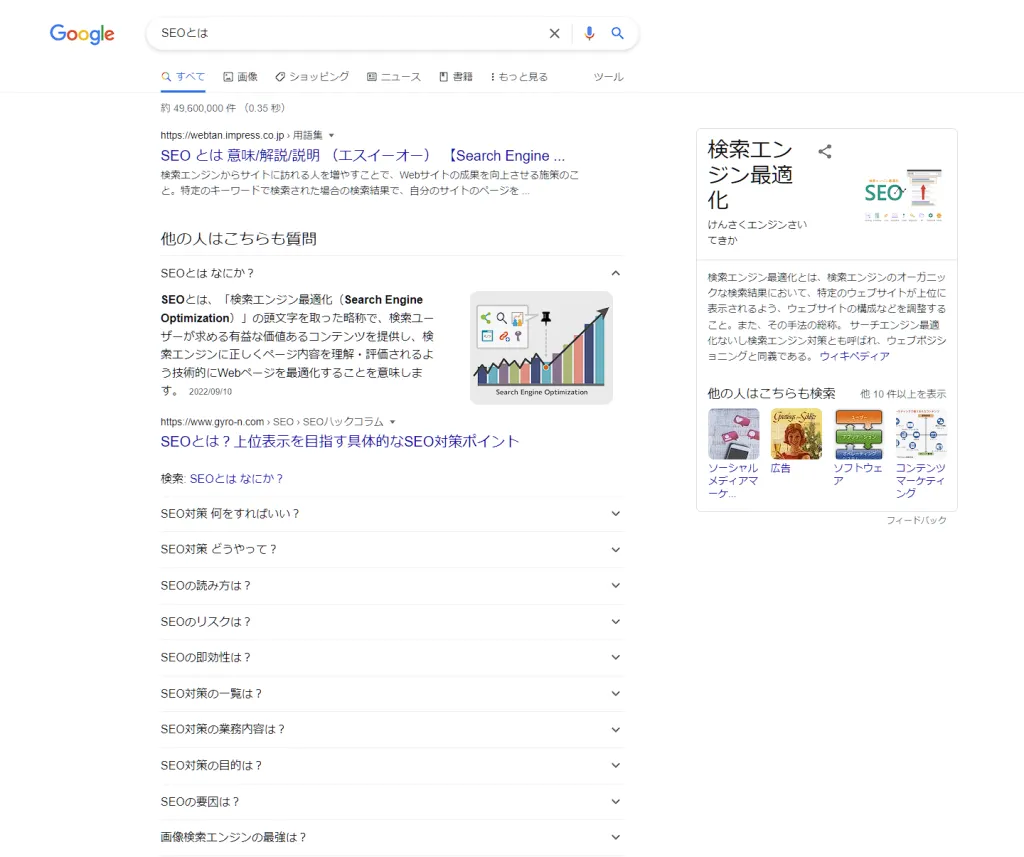Open webtan.impress result options arrow
Screen dimensions: 1024x857
coord(332,135)
